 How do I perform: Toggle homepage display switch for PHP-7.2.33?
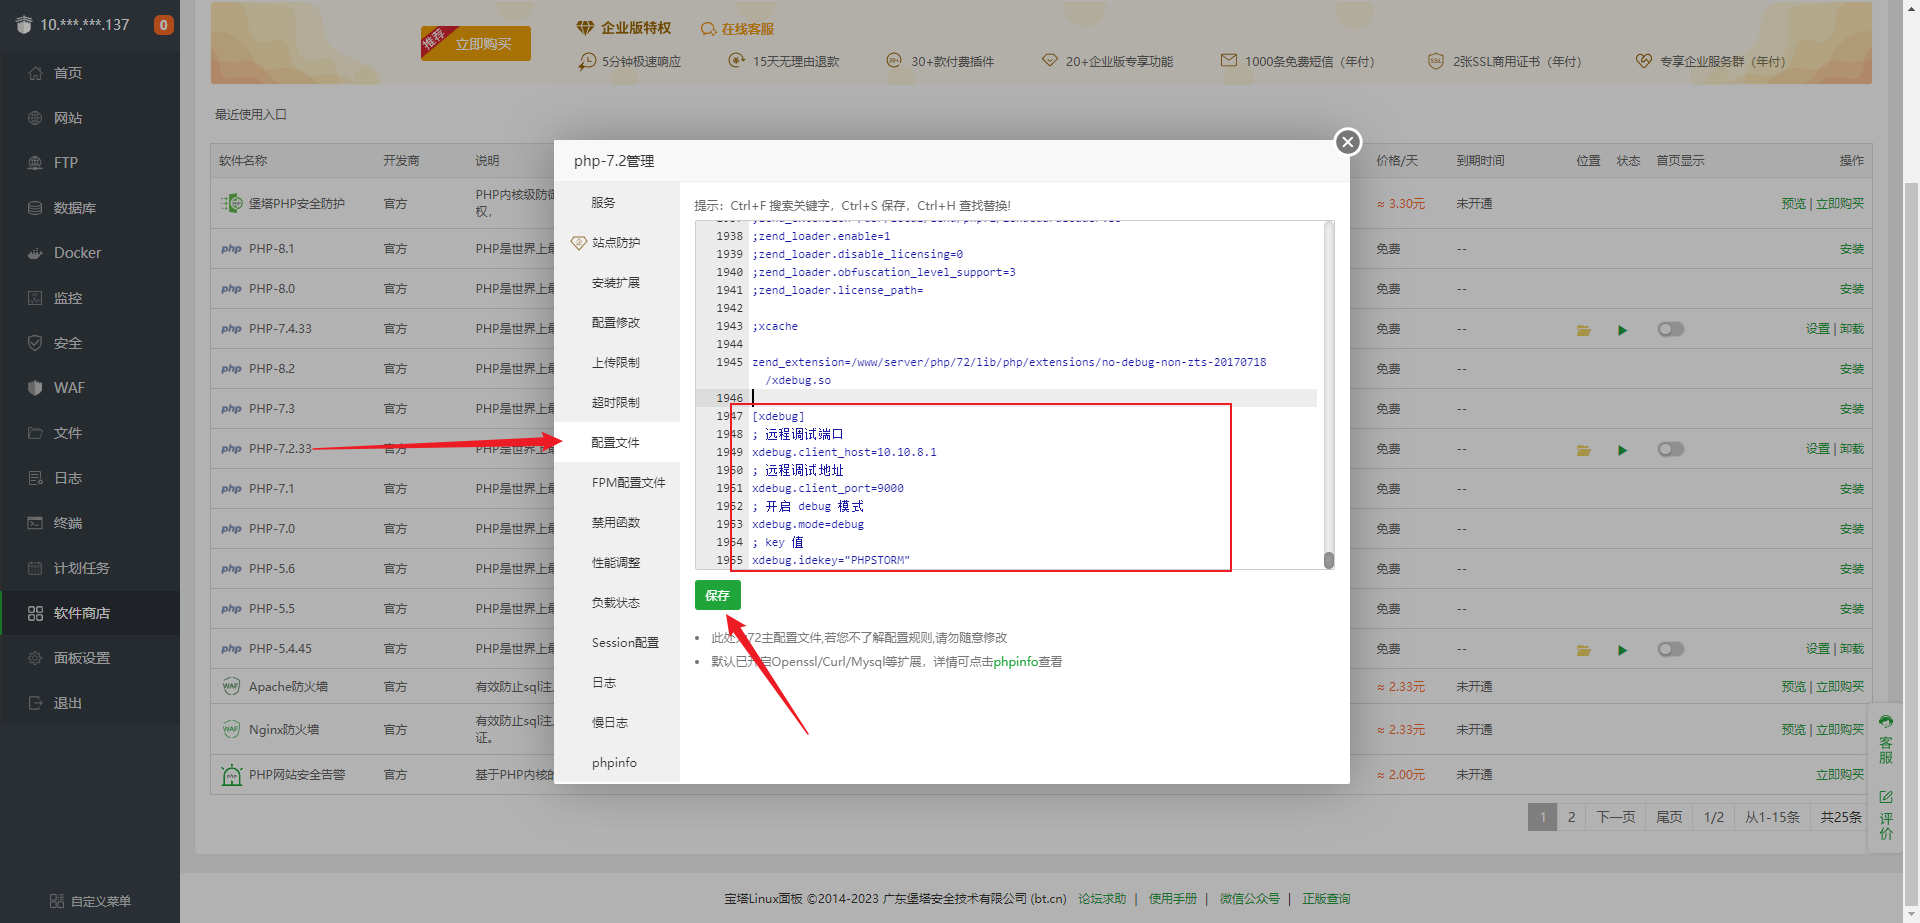pyautogui.click(x=1671, y=449)
